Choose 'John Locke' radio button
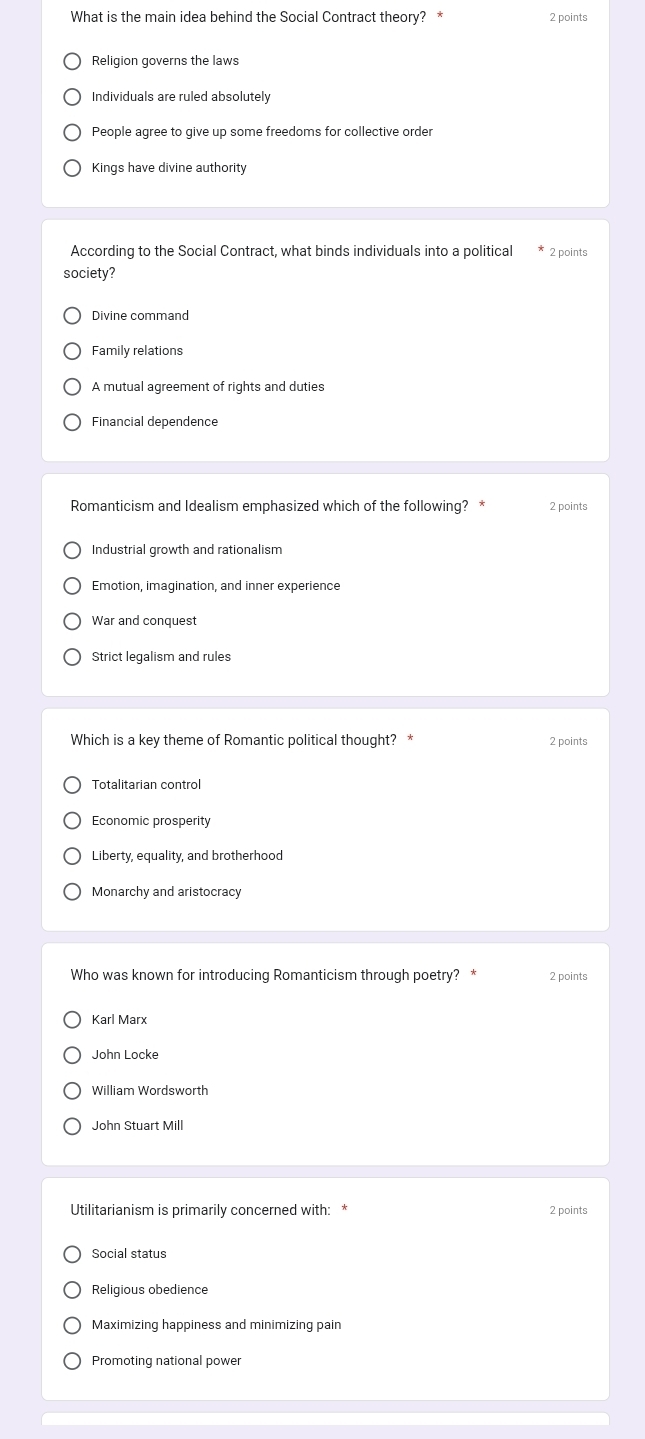Image resolution: width=645 pixels, height=1439 pixels. click(72, 1055)
